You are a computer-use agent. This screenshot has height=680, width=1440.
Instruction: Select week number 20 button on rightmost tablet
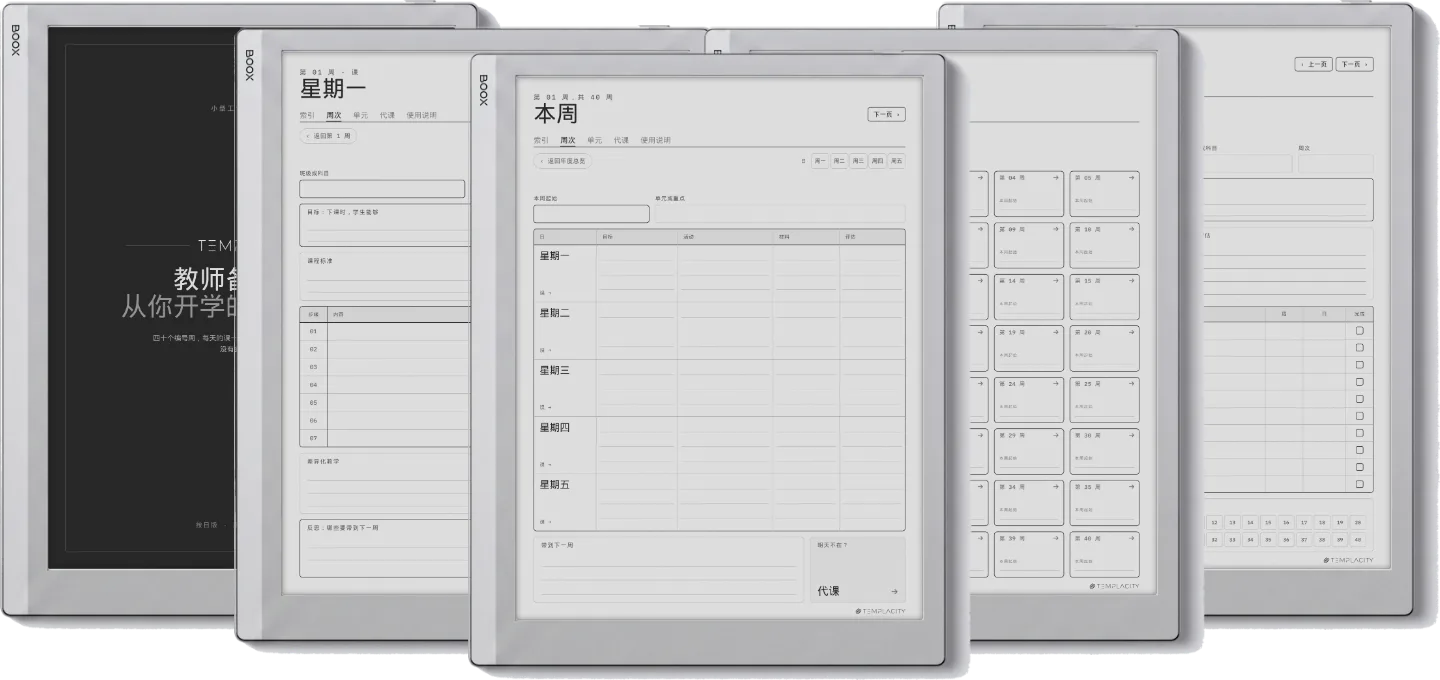coord(1357,522)
